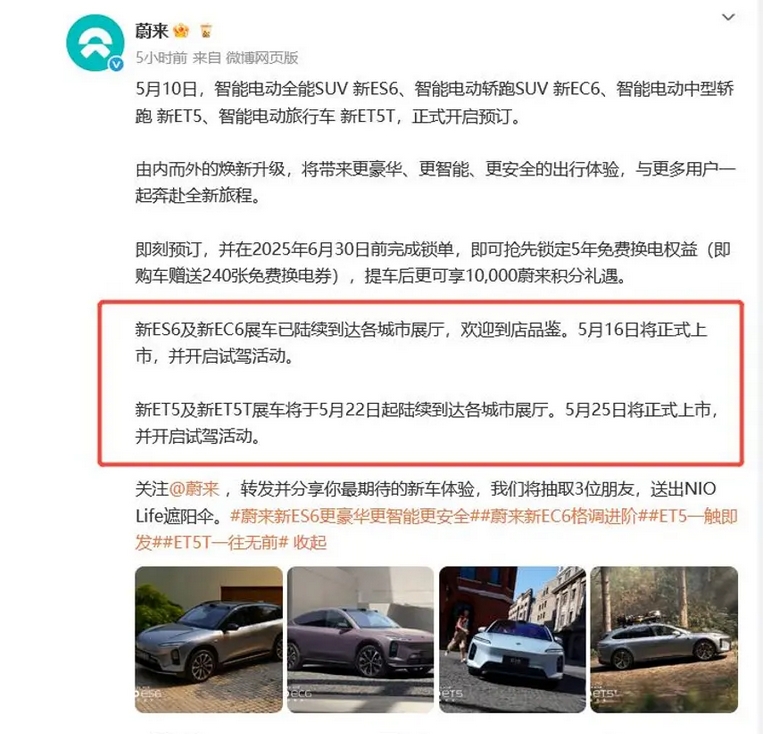The width and height of the screenshot is (764, 734).
Task: Open the 蔚来 account name link
Action: [x=152, y=31]
